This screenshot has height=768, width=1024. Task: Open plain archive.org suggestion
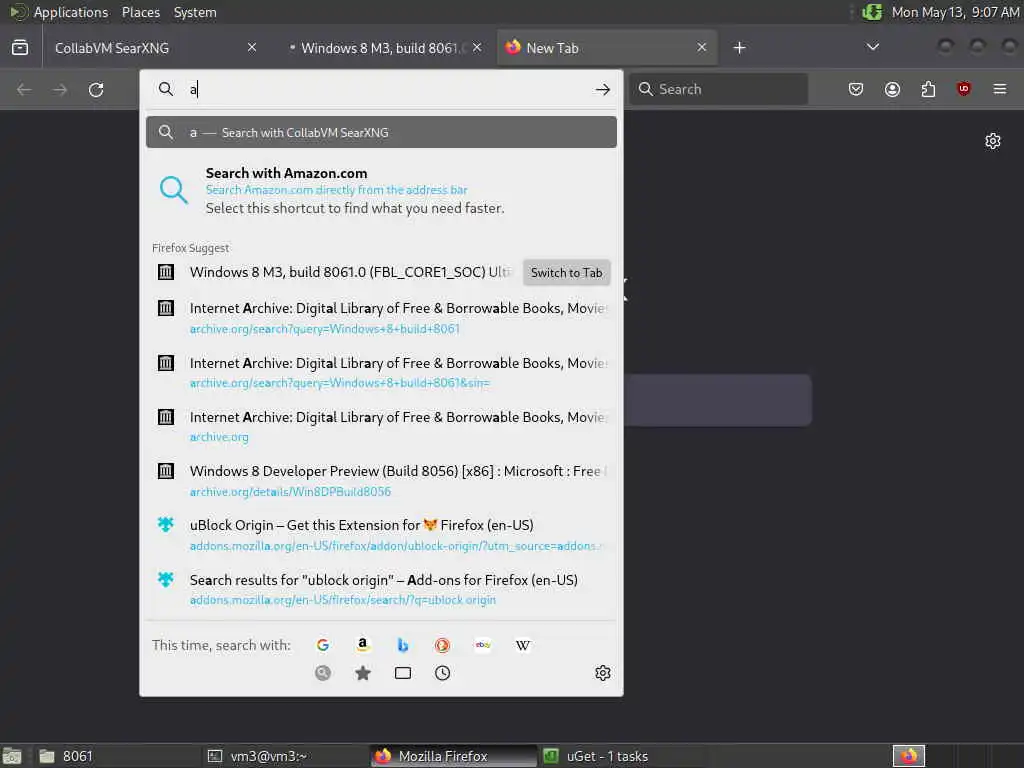[x=381, y=426]
